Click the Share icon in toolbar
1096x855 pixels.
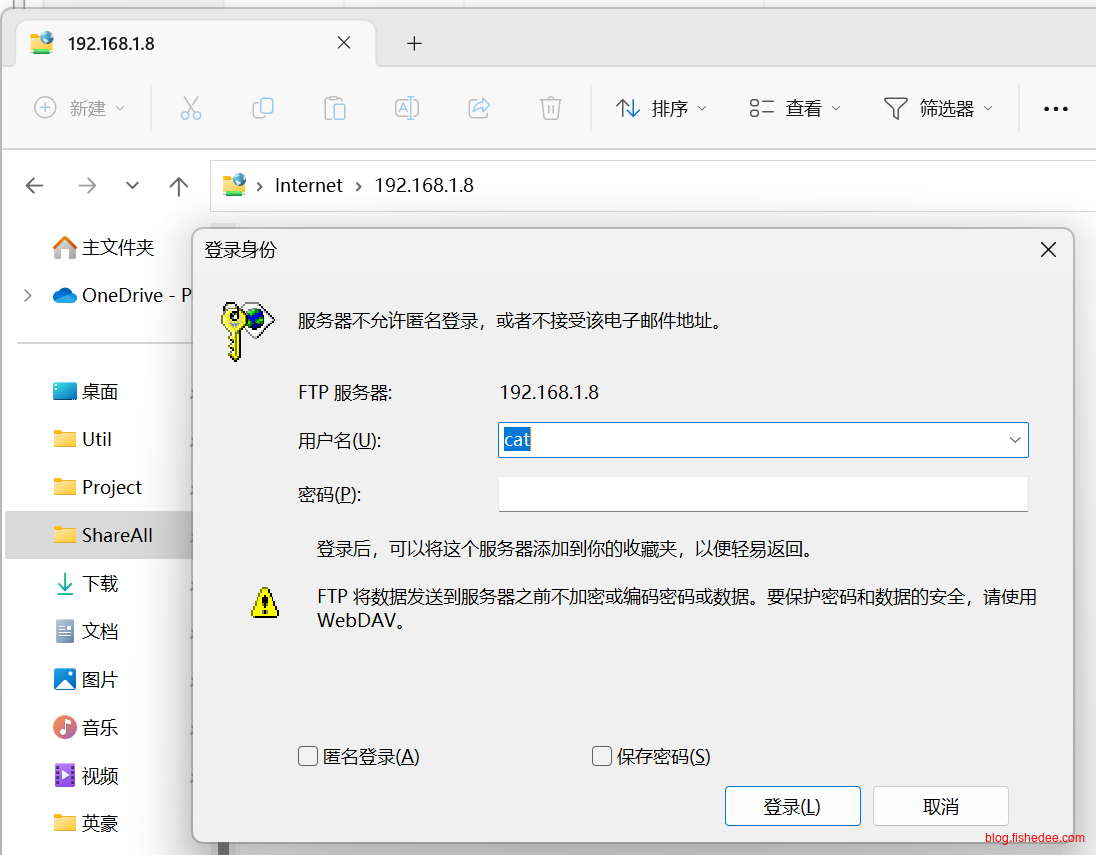click(x=479, y=108)
